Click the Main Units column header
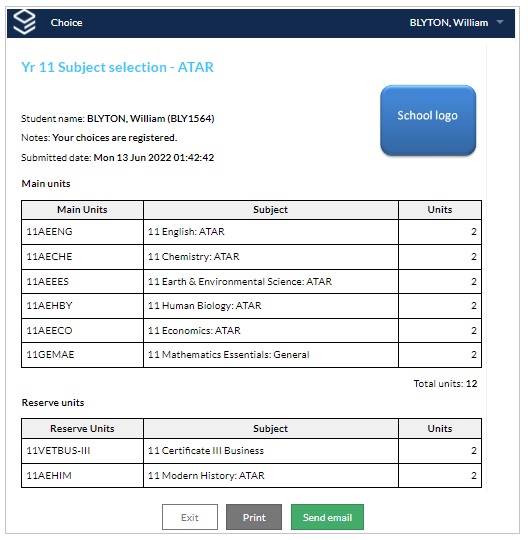The height and width of the screenshot is (540, 530). [82, 210]
